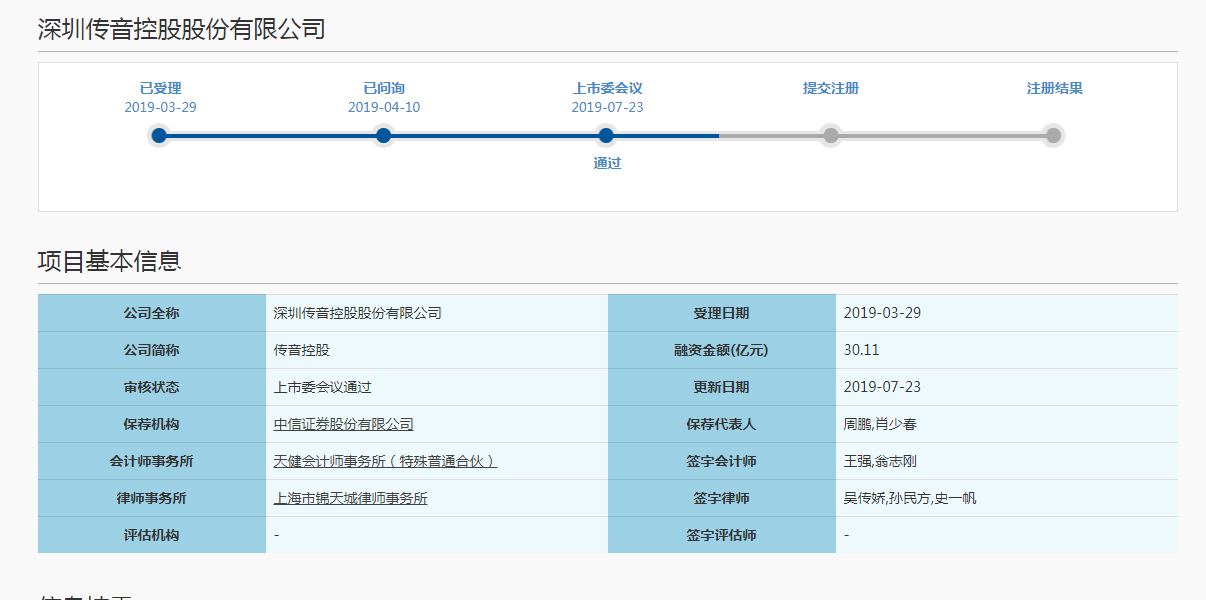Click the 更新日期 value 2019-07-23 in table
This screenshot has width=1206, height=600.
tap(882, 387)
